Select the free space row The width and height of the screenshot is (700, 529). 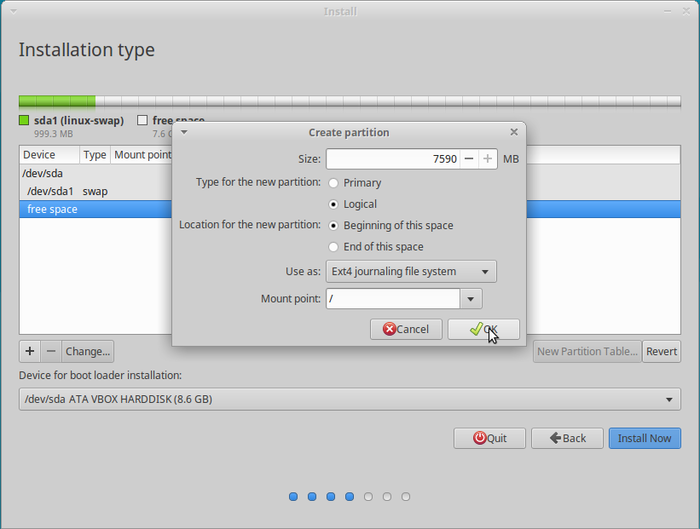[x=350, y=209]
